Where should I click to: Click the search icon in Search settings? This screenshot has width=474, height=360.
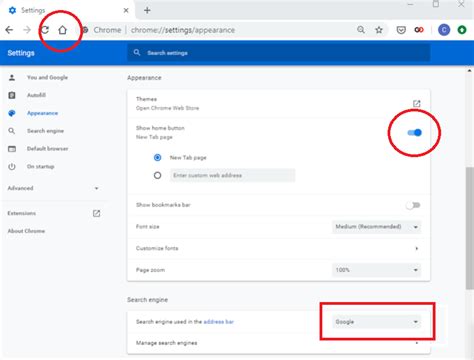click(x=137, y=53)
